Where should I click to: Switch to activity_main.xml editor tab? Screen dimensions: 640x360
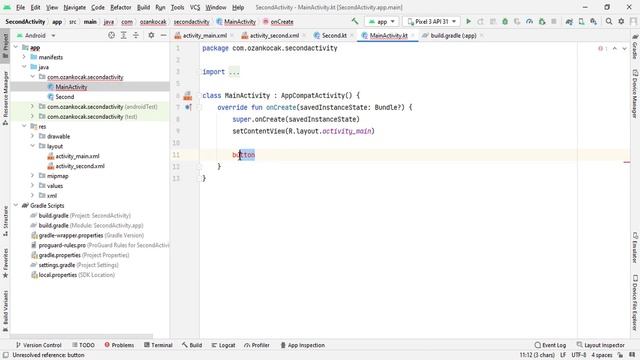pyautogui.click(x=204, y=36)
